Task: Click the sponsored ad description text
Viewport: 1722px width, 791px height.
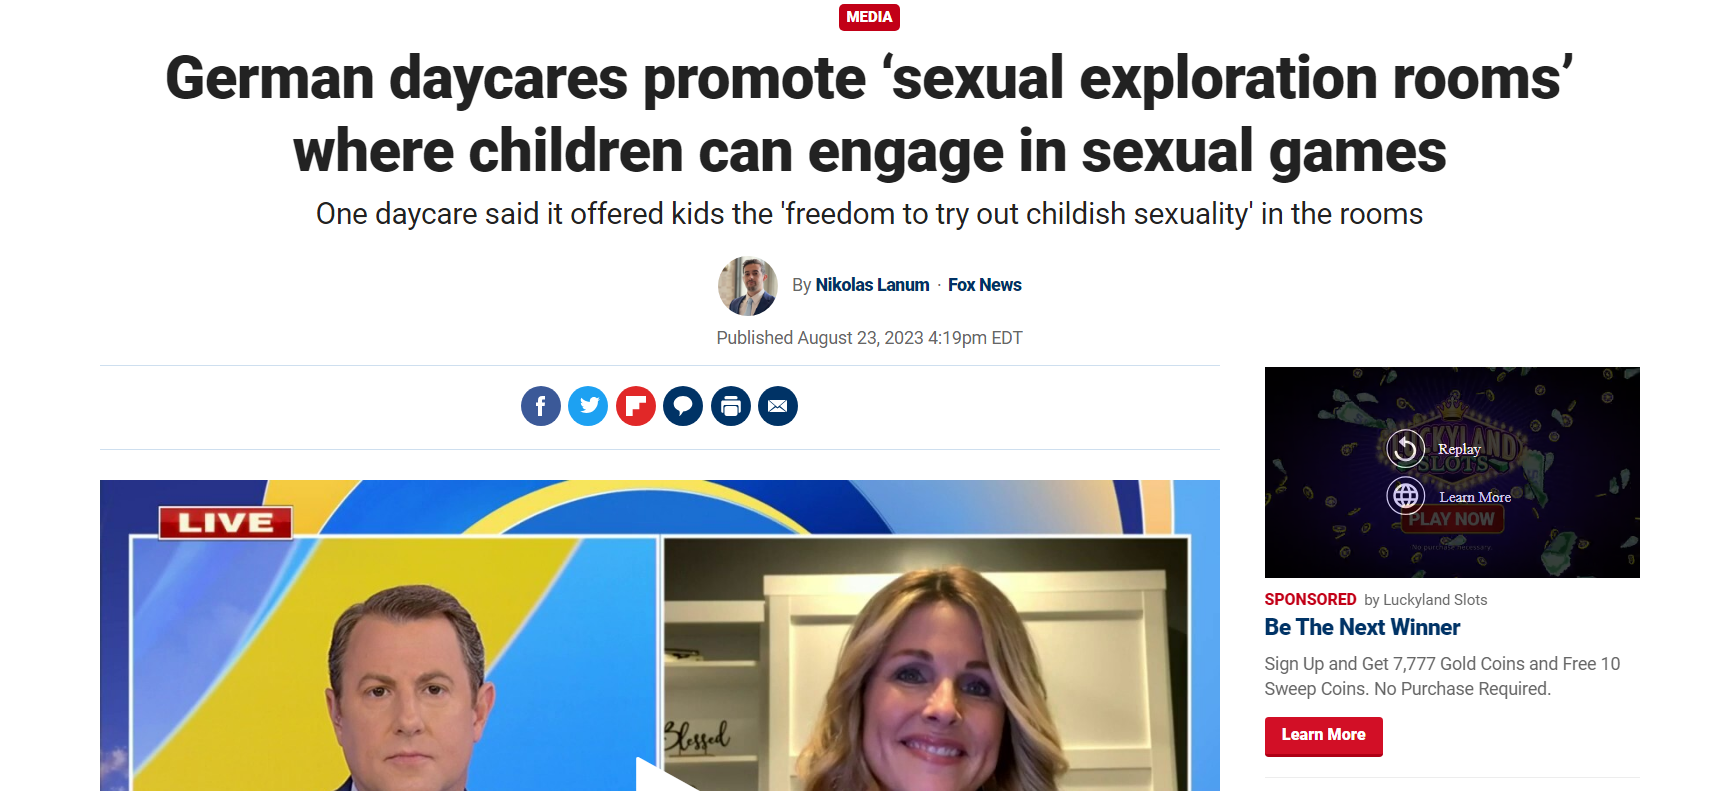Action: [1442, 676]
